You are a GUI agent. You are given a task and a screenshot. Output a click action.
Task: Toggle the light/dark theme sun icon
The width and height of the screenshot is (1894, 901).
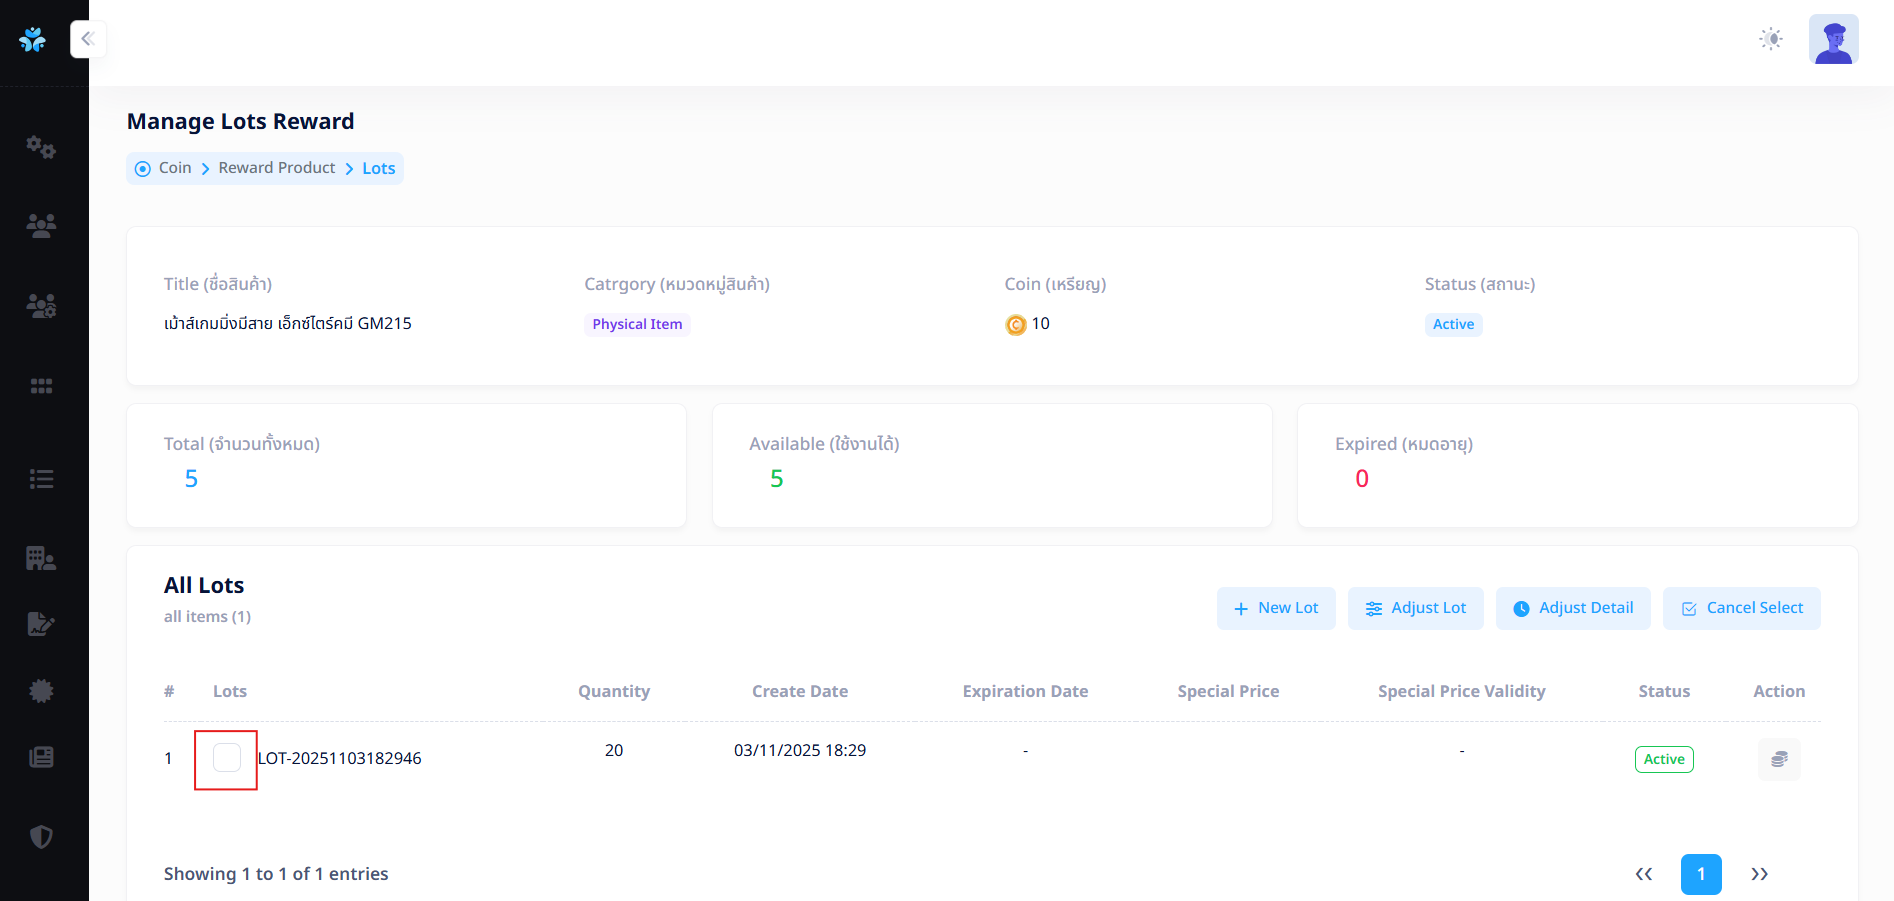(x=1771, y=39)
